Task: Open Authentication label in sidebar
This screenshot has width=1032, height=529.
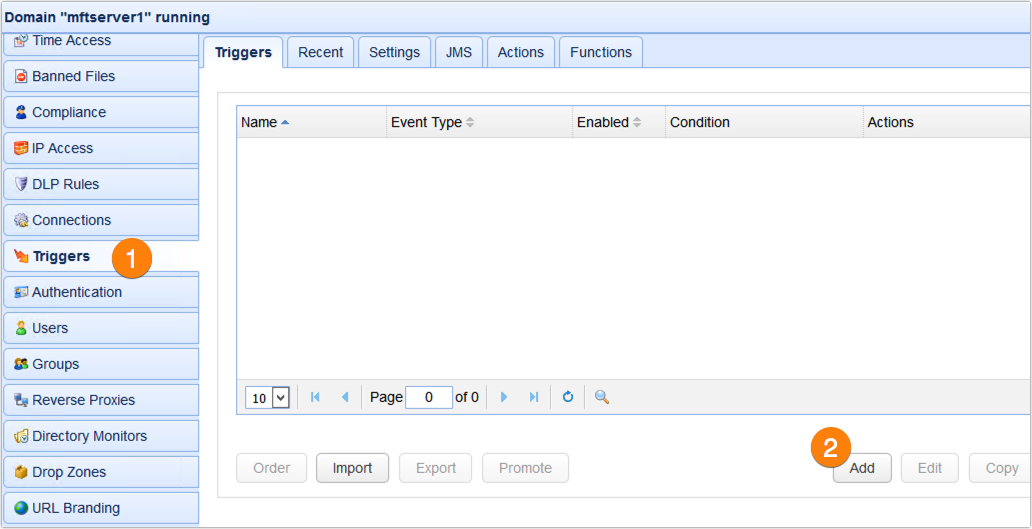Action: tap(77, 292)
